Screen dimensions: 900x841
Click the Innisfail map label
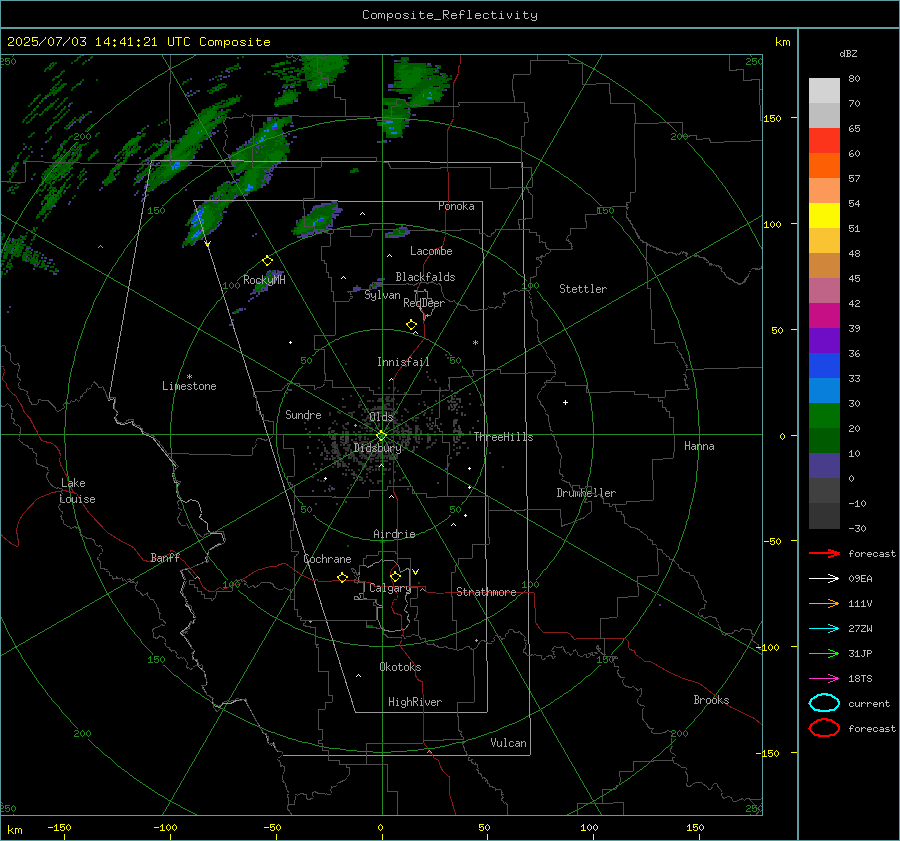[403, 362]
